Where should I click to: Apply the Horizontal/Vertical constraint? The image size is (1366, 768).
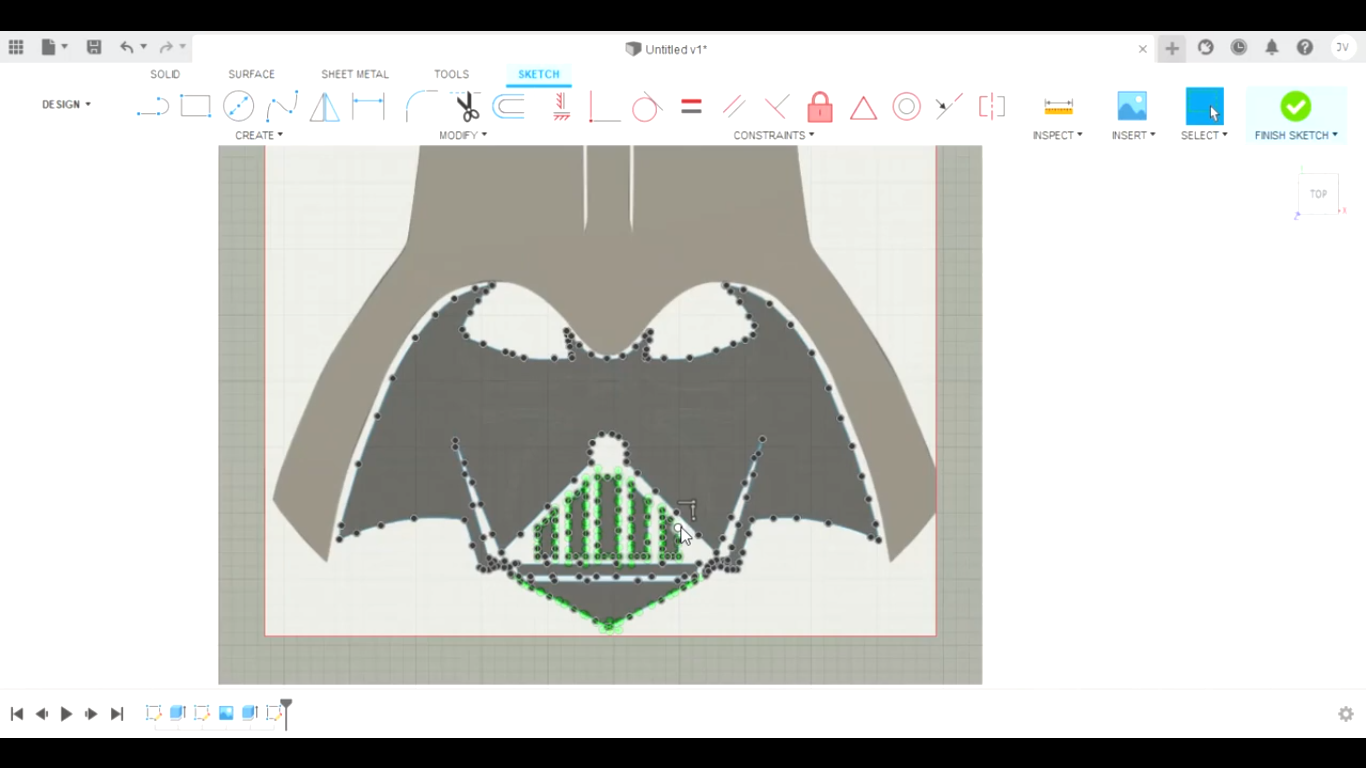pyautogui.click(x=562, y=106)
